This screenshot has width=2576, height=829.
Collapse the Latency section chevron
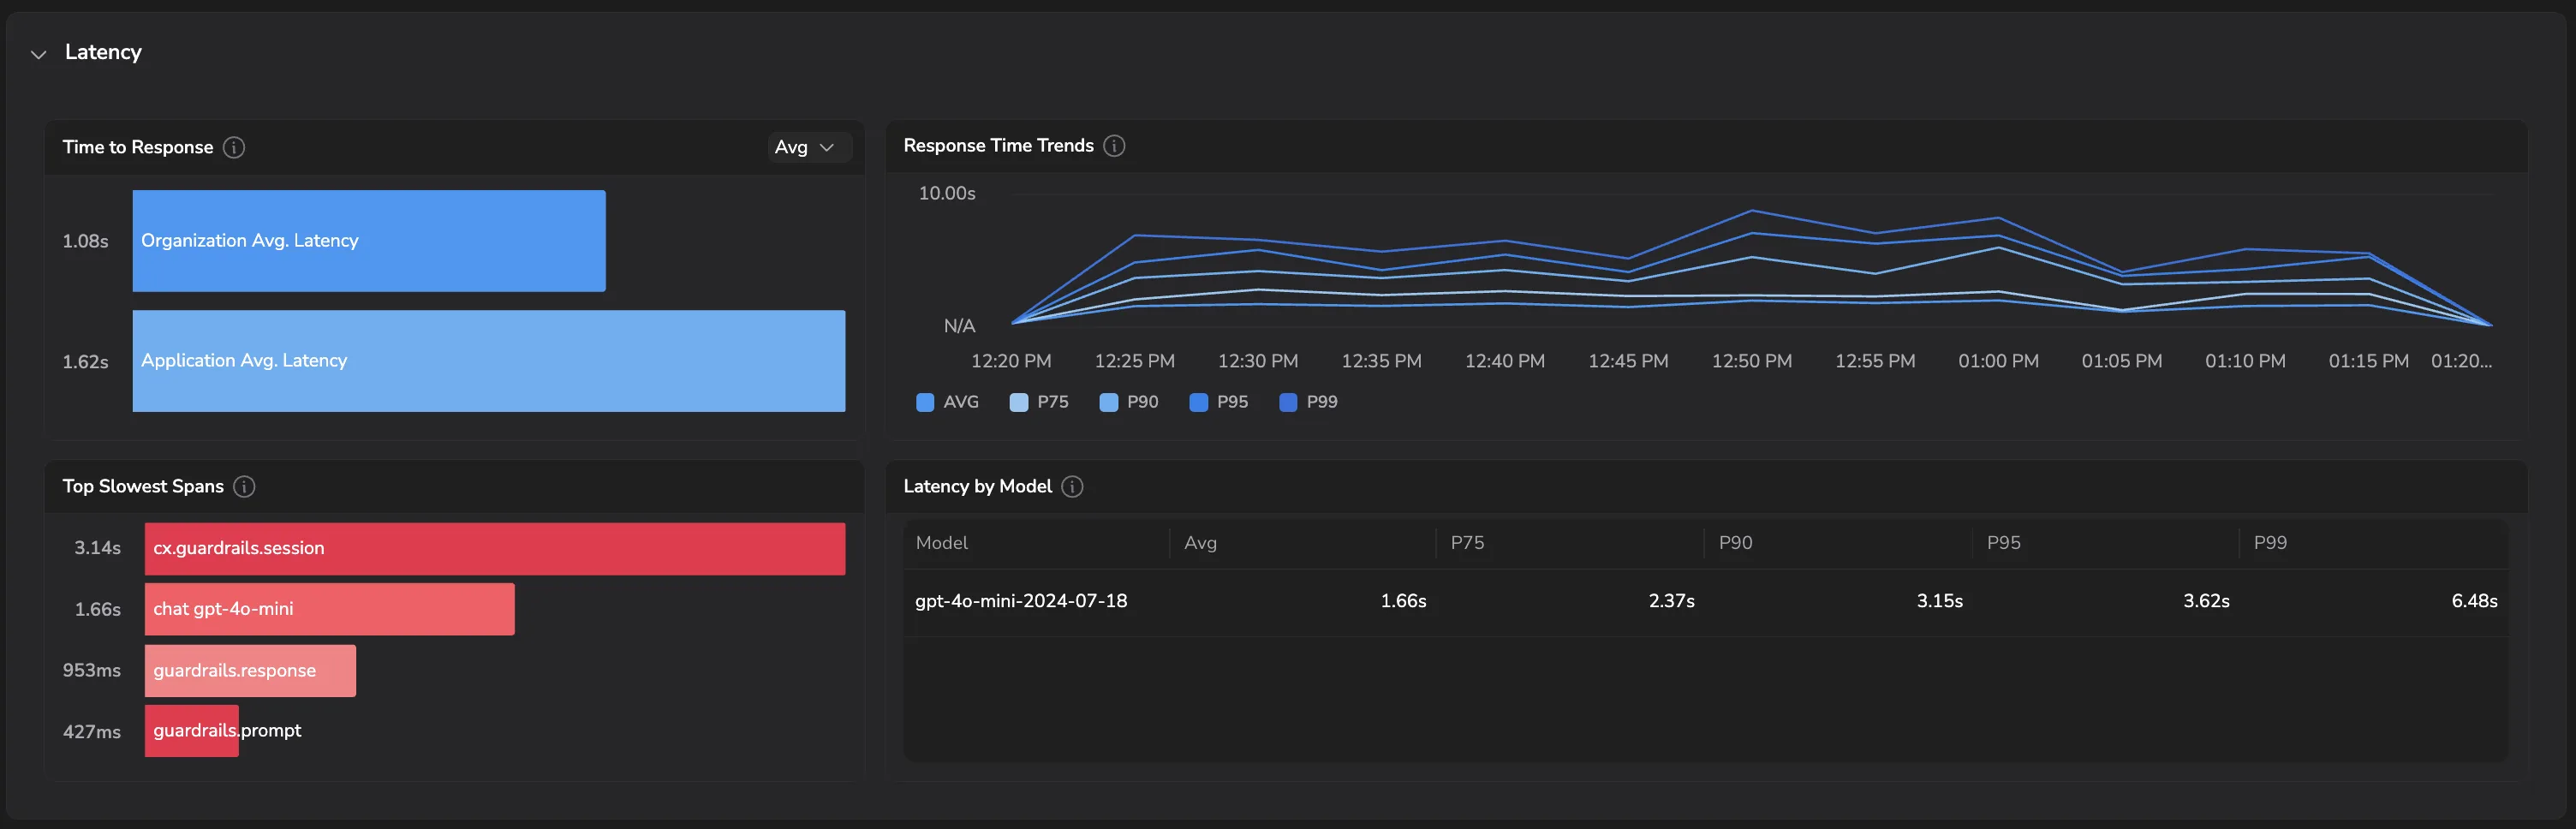pyautogui.click(x=39, y=54)
